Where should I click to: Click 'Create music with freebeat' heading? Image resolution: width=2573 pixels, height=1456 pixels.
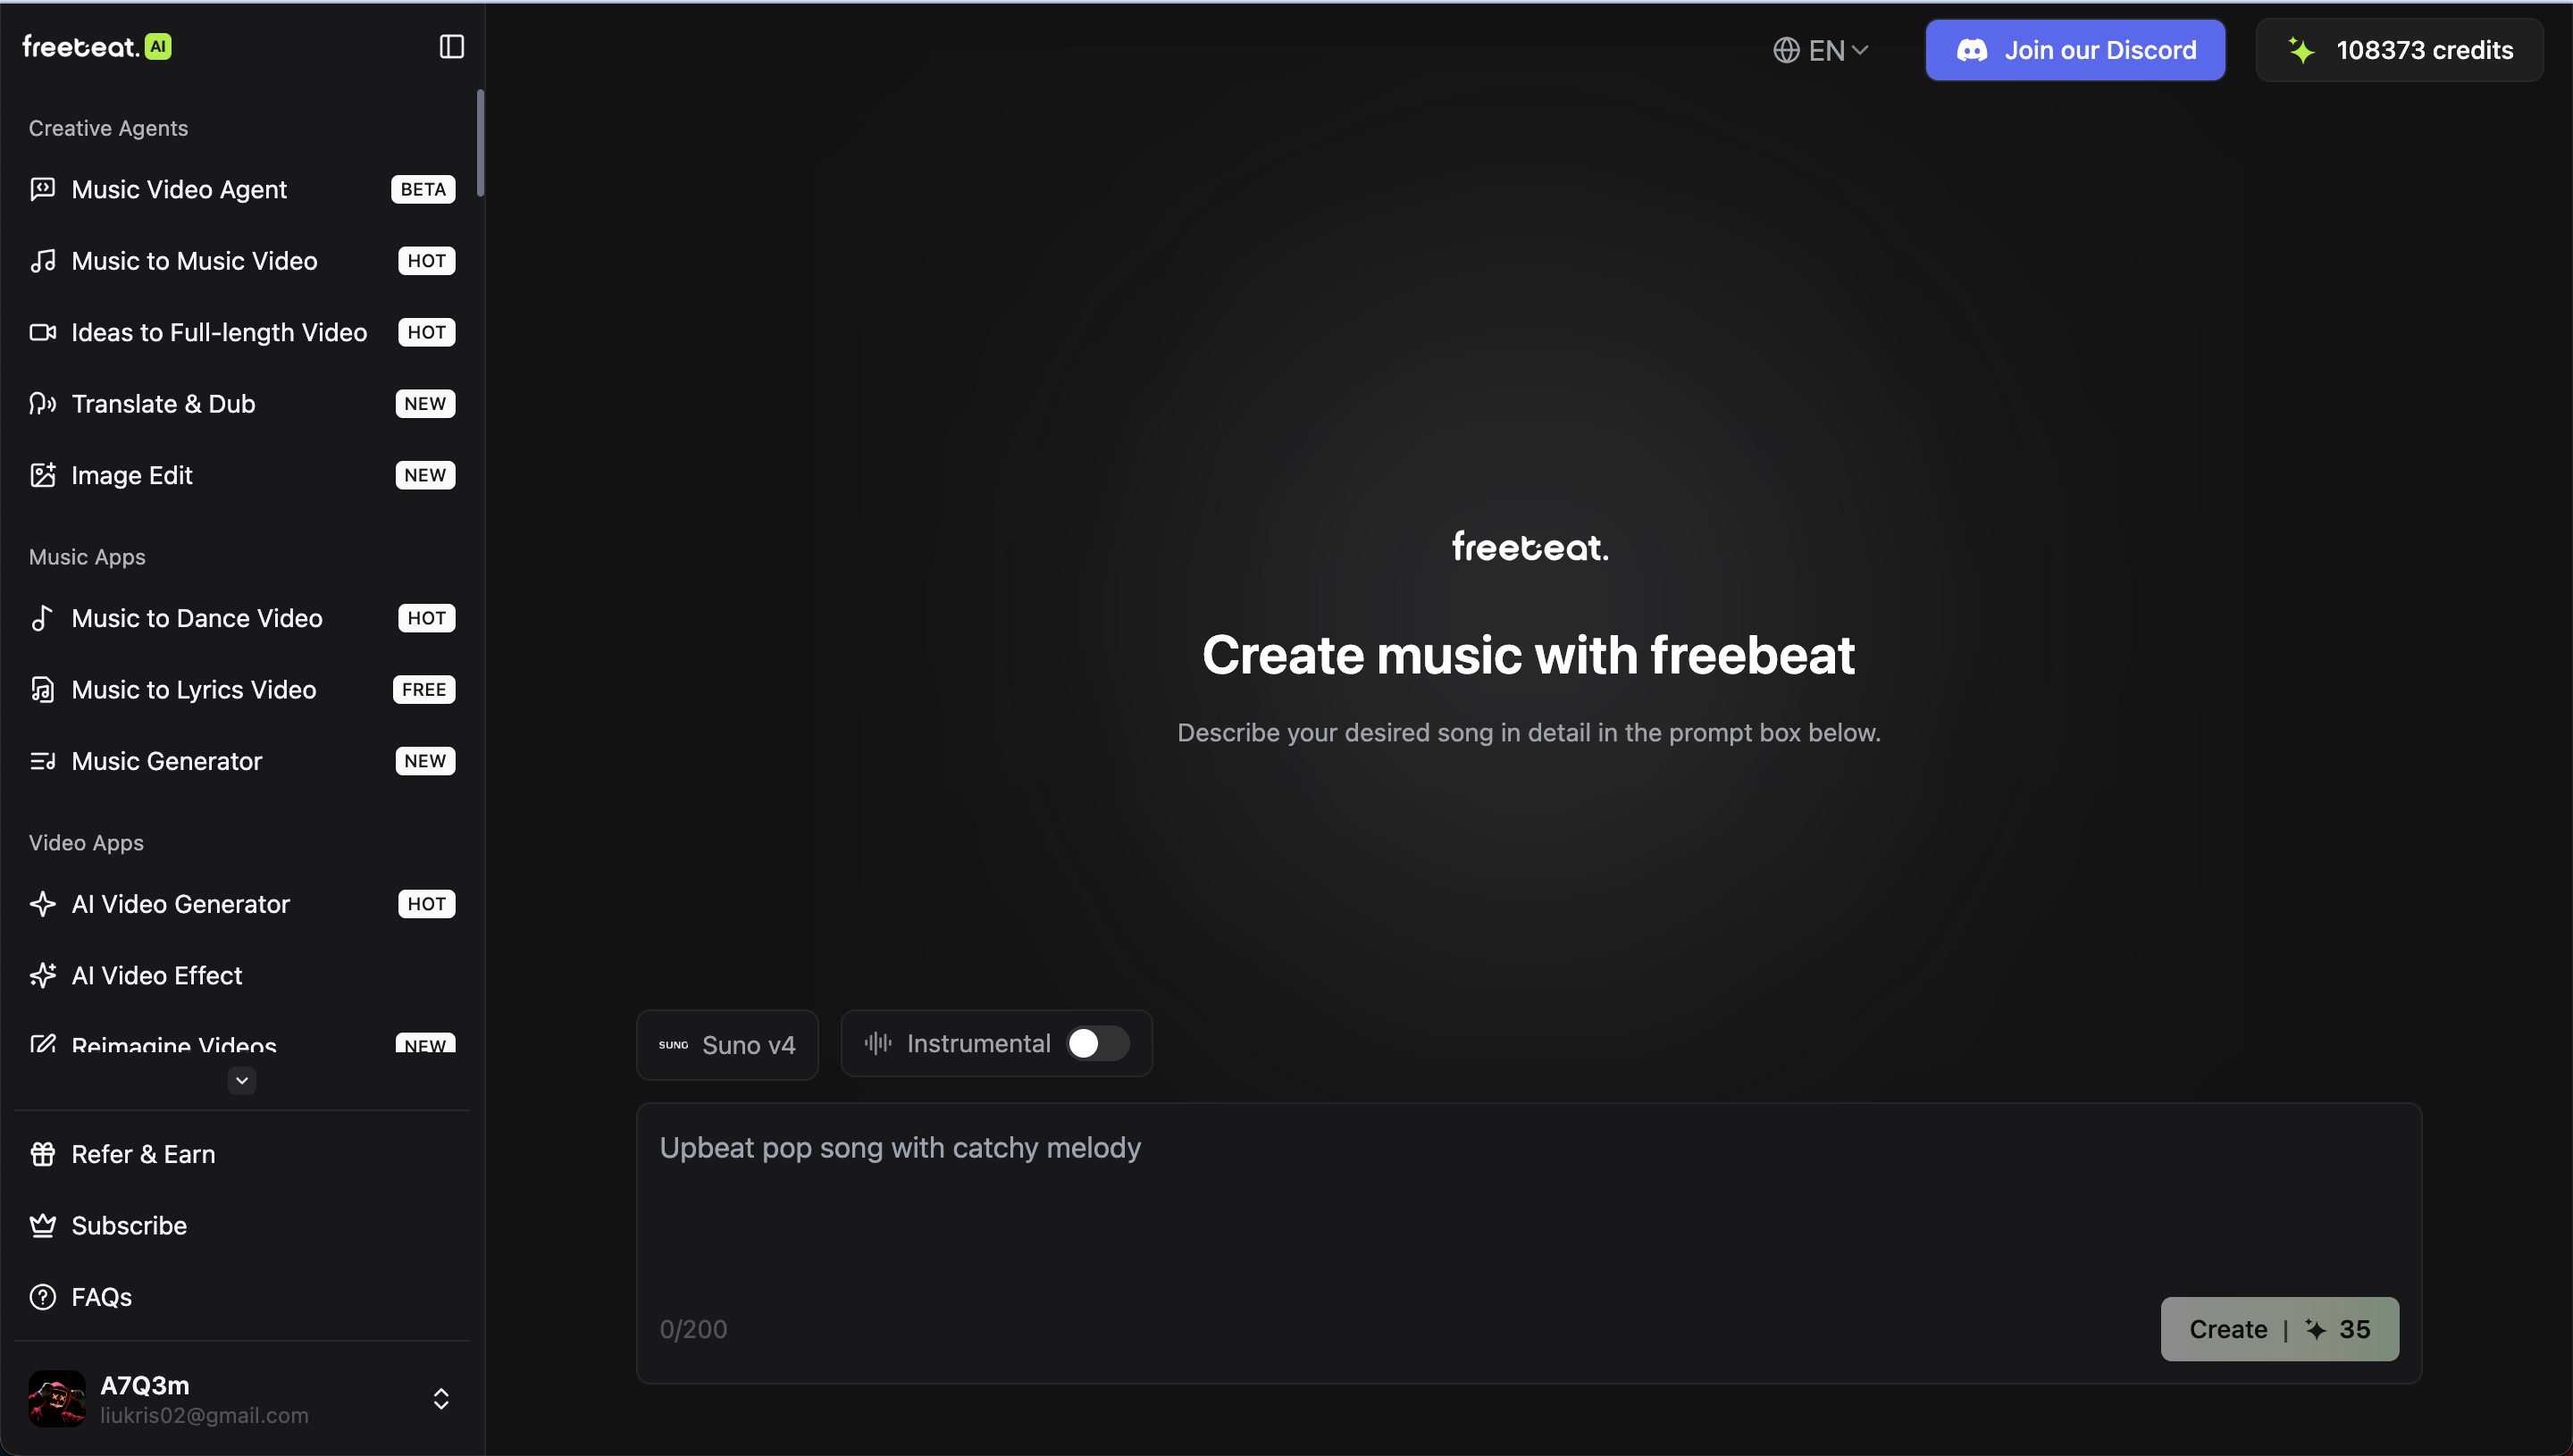point(1528,655)
